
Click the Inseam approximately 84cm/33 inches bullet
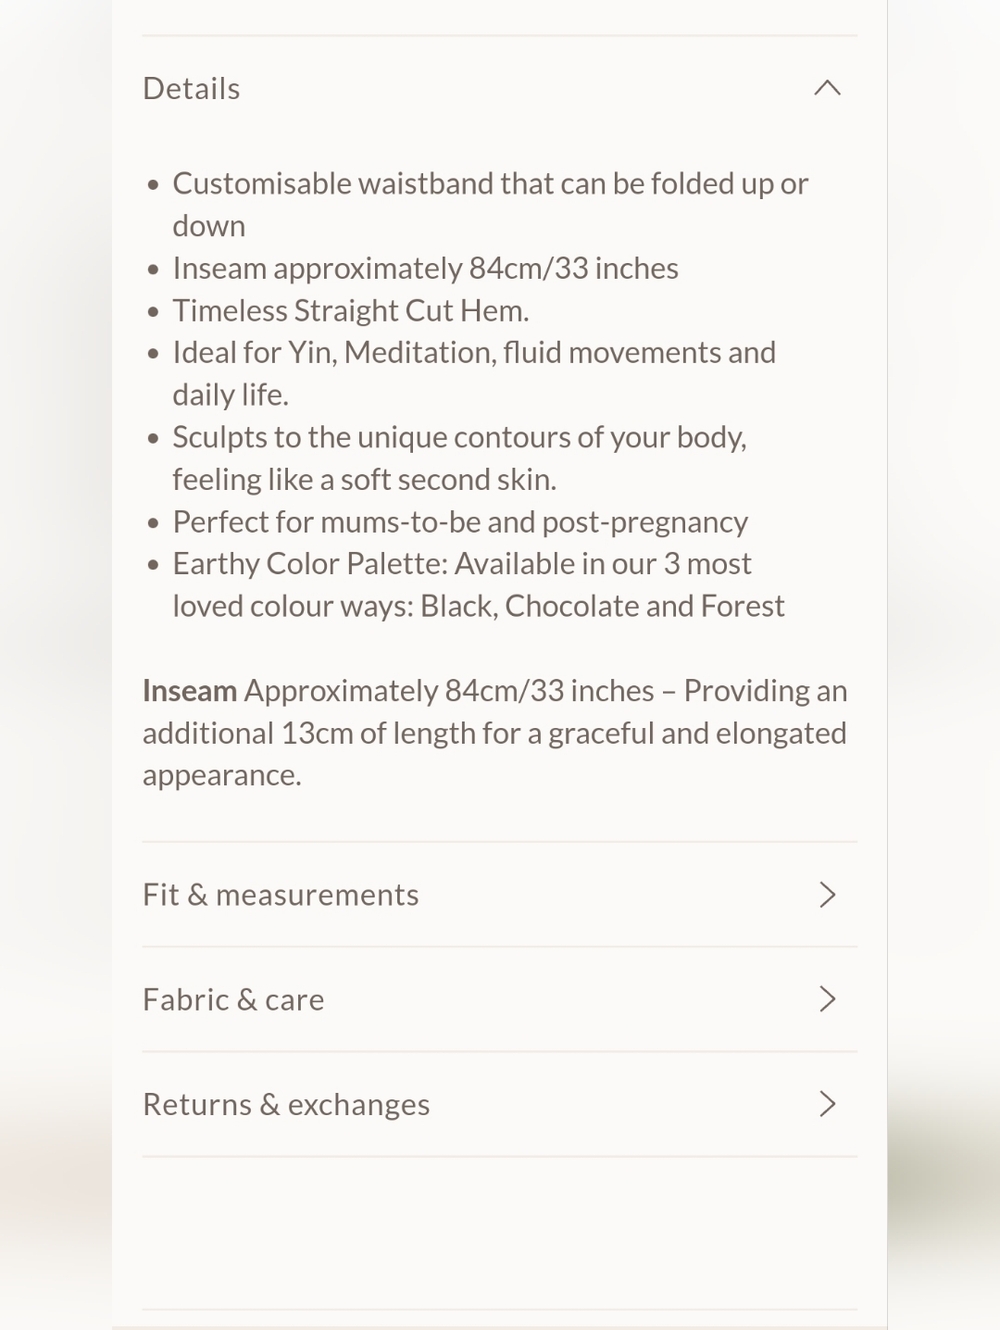click(425, 268)
